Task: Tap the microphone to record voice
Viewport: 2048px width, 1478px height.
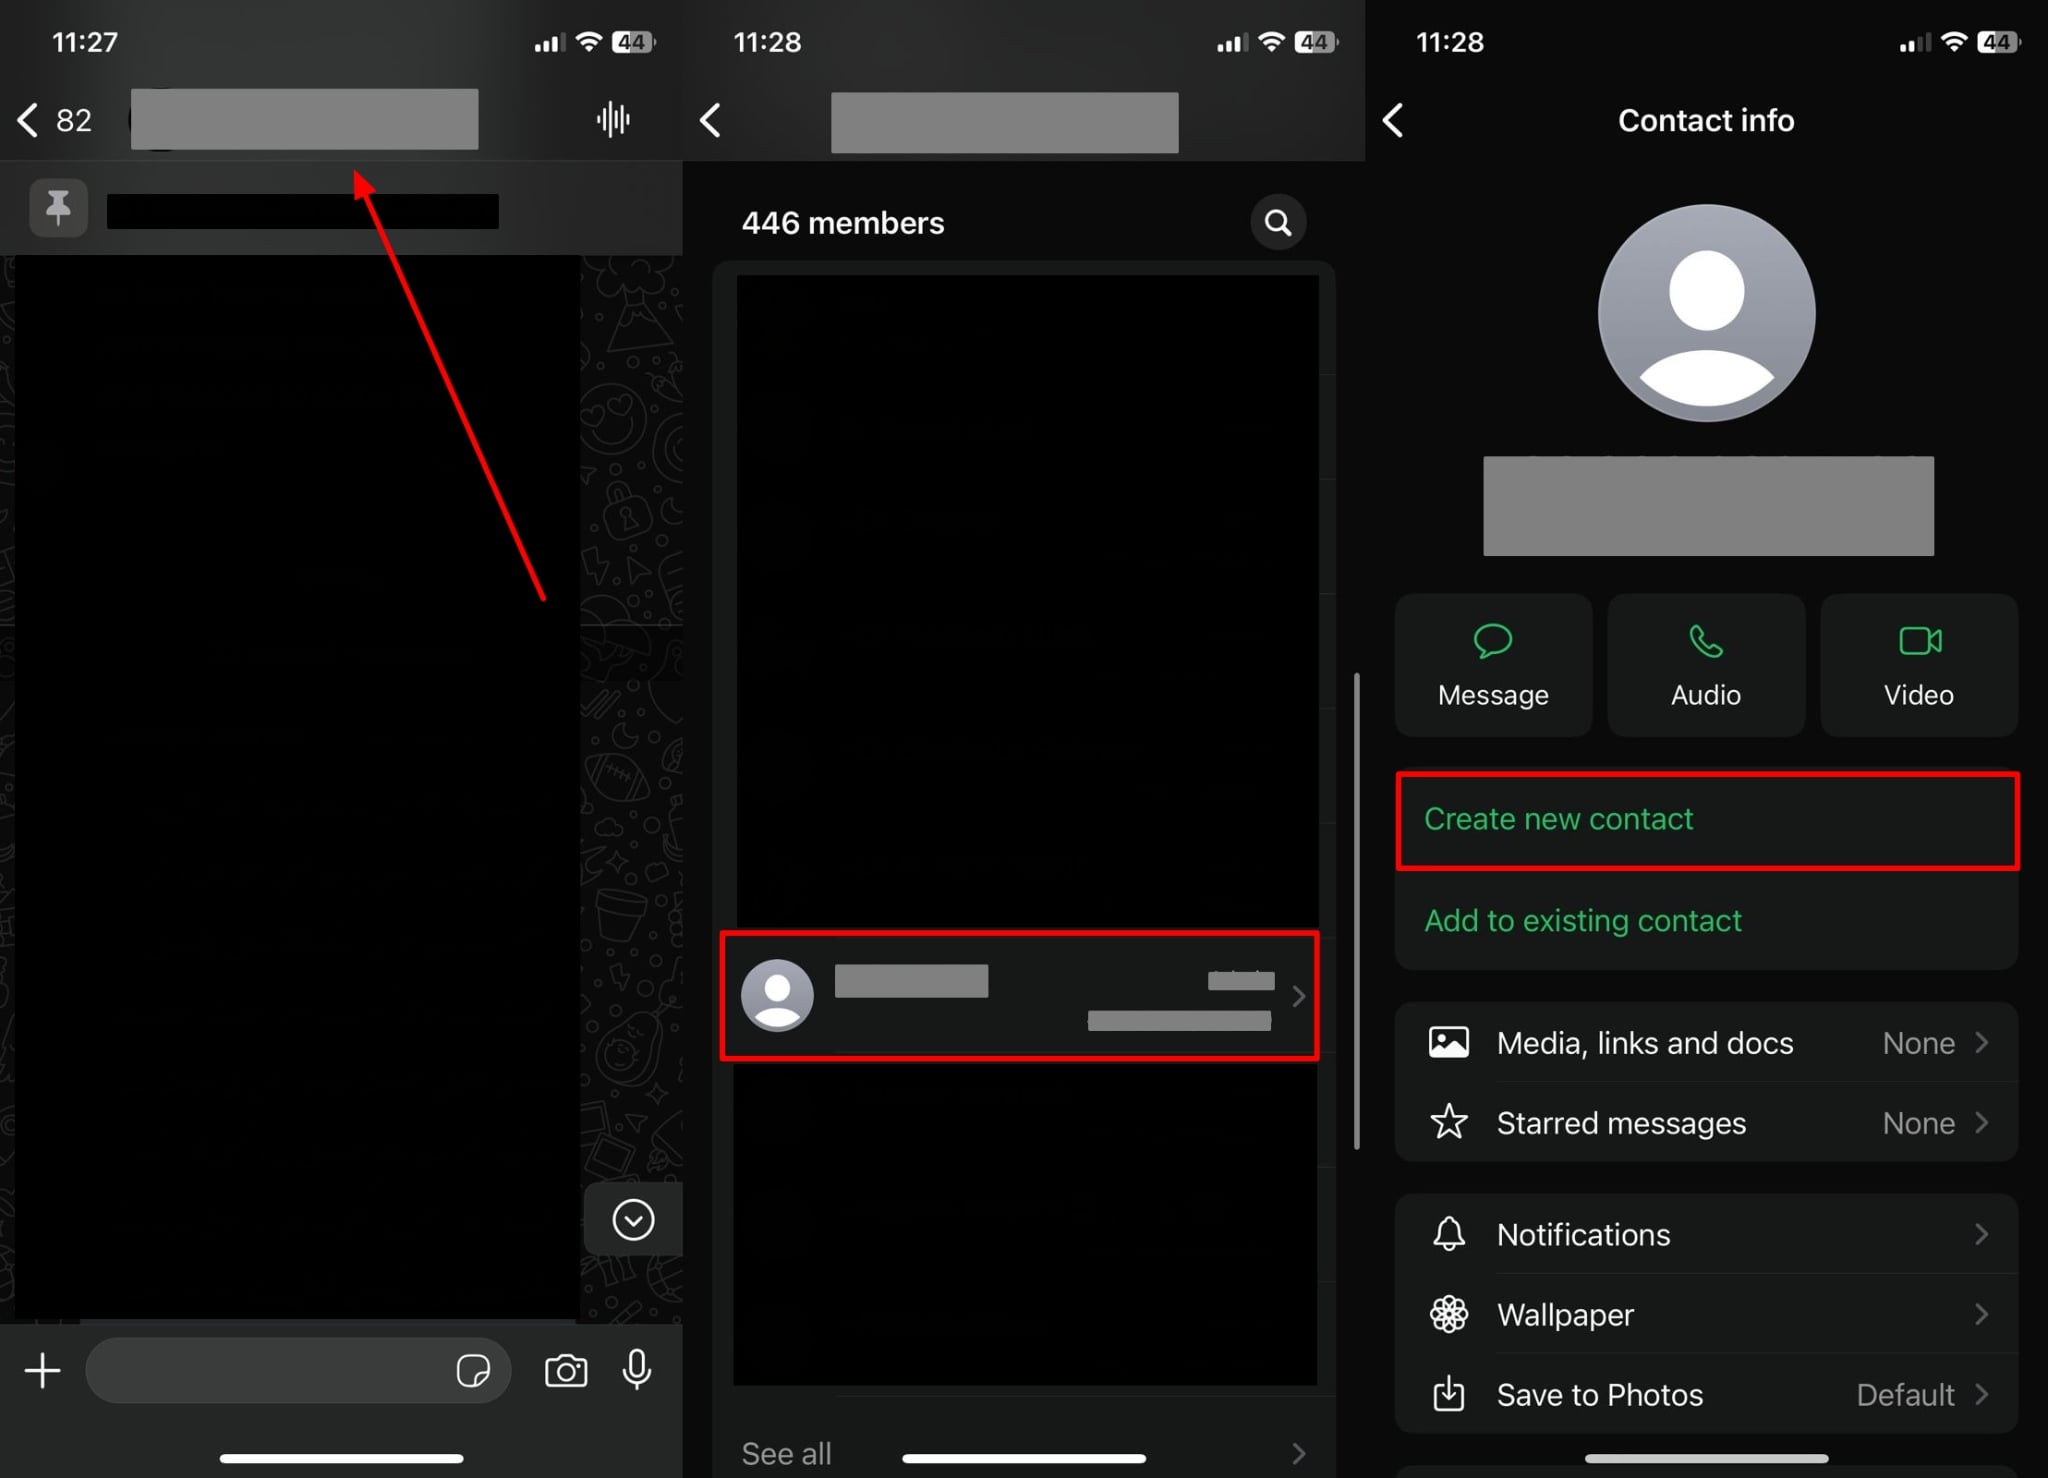Action: [637, 1370]
